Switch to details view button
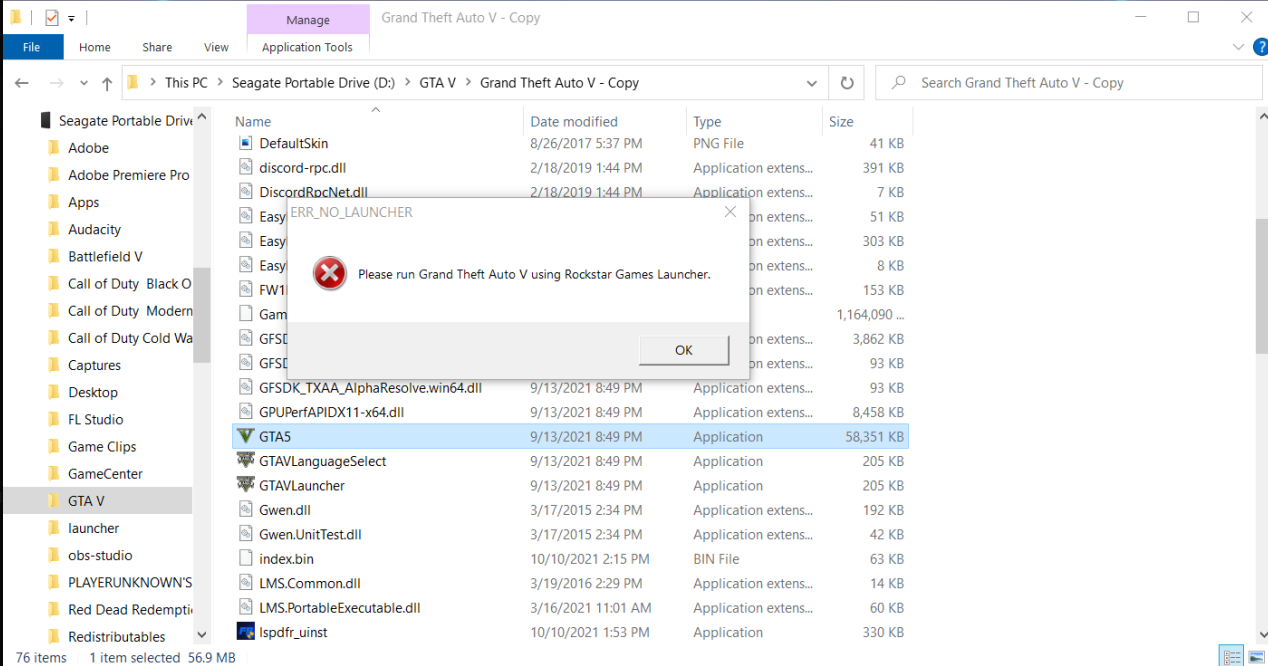The height and width of the screenshot is (666, 1268). (1233, 657)
